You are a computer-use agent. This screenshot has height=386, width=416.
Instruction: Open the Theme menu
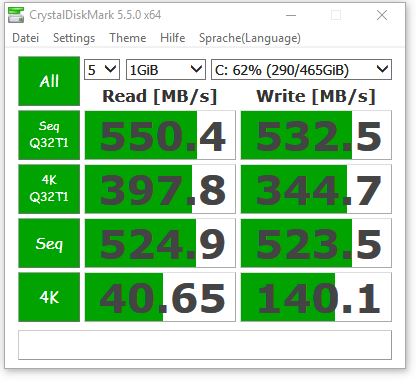coord(128,38)
